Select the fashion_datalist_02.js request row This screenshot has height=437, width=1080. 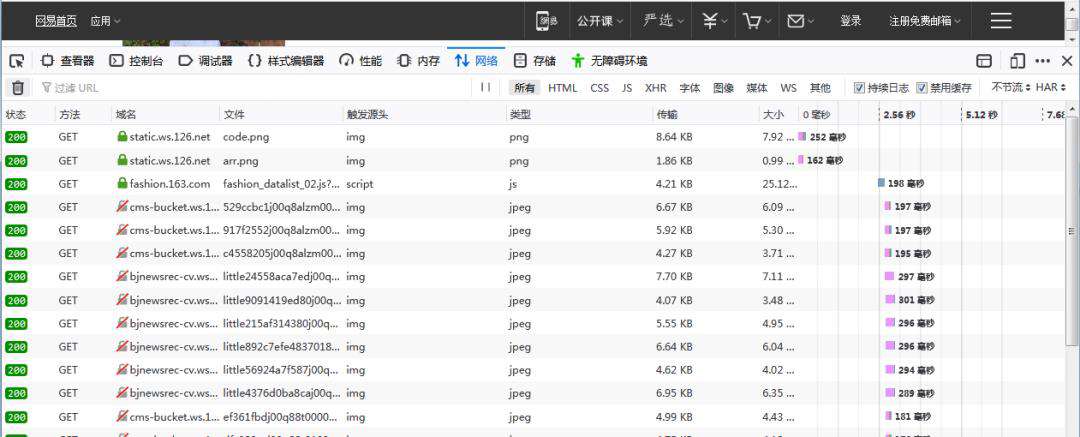point(534,184)
